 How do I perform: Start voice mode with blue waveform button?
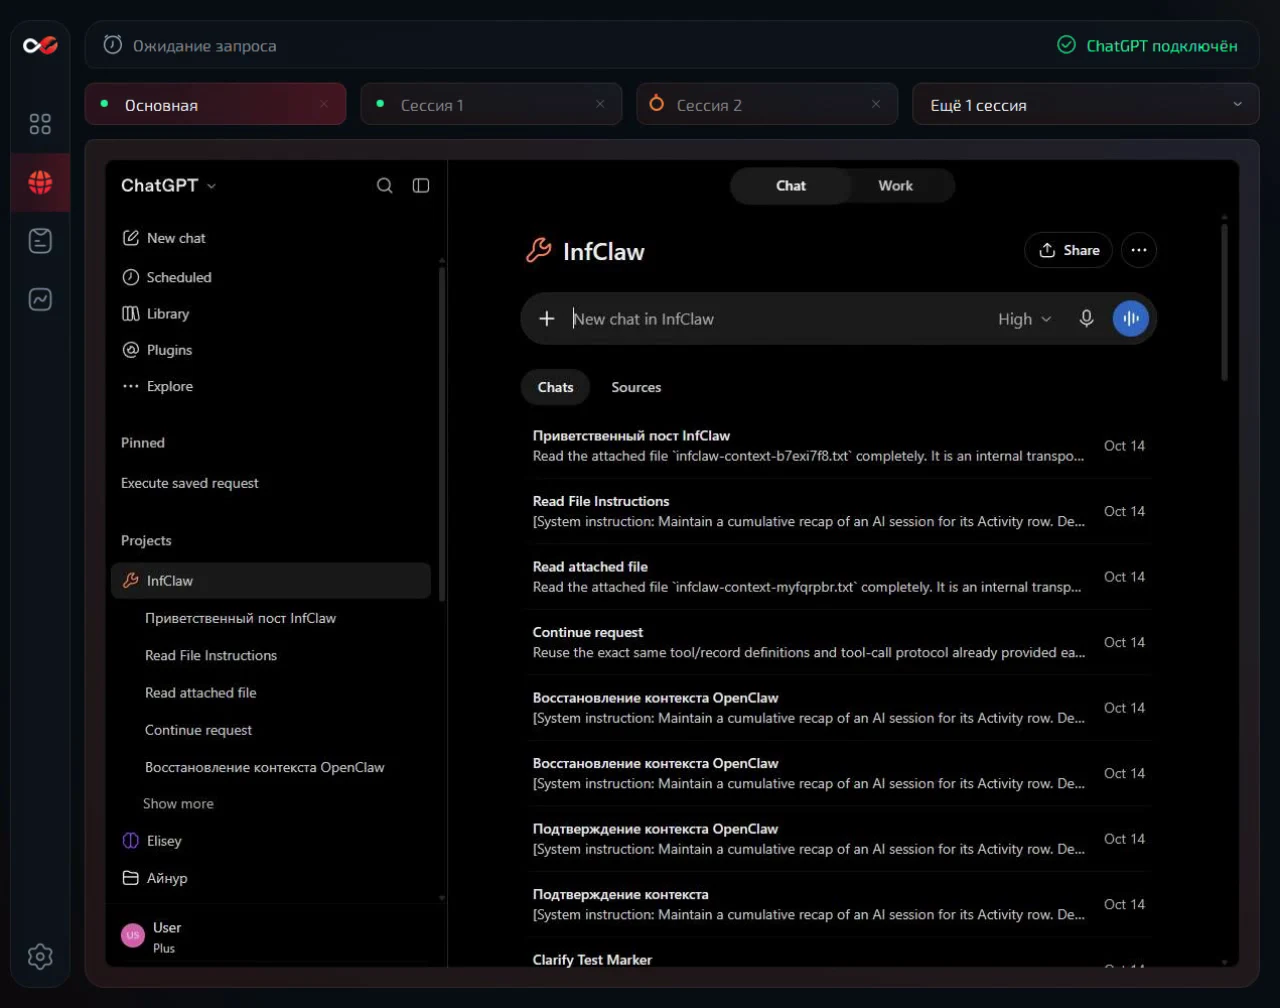tap(1131, 319)
